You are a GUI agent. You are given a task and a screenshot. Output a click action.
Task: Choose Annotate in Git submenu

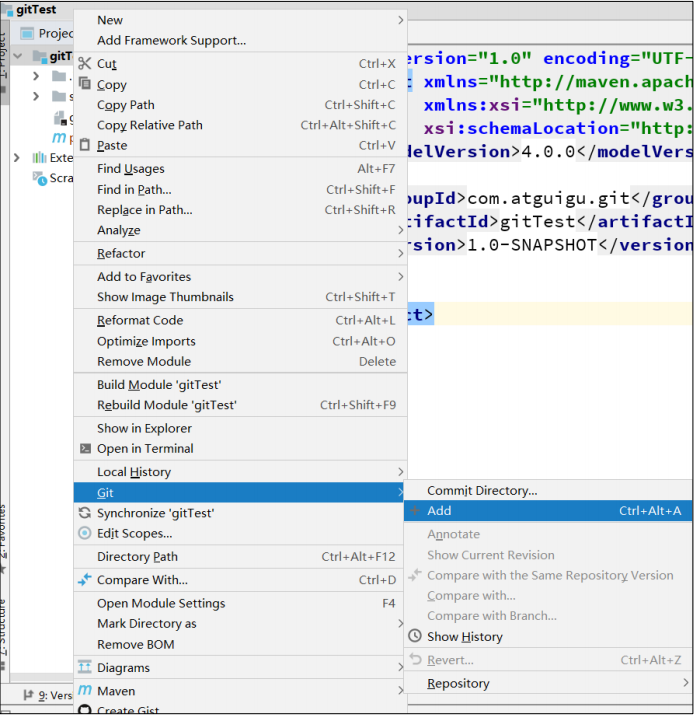(548, 534)
